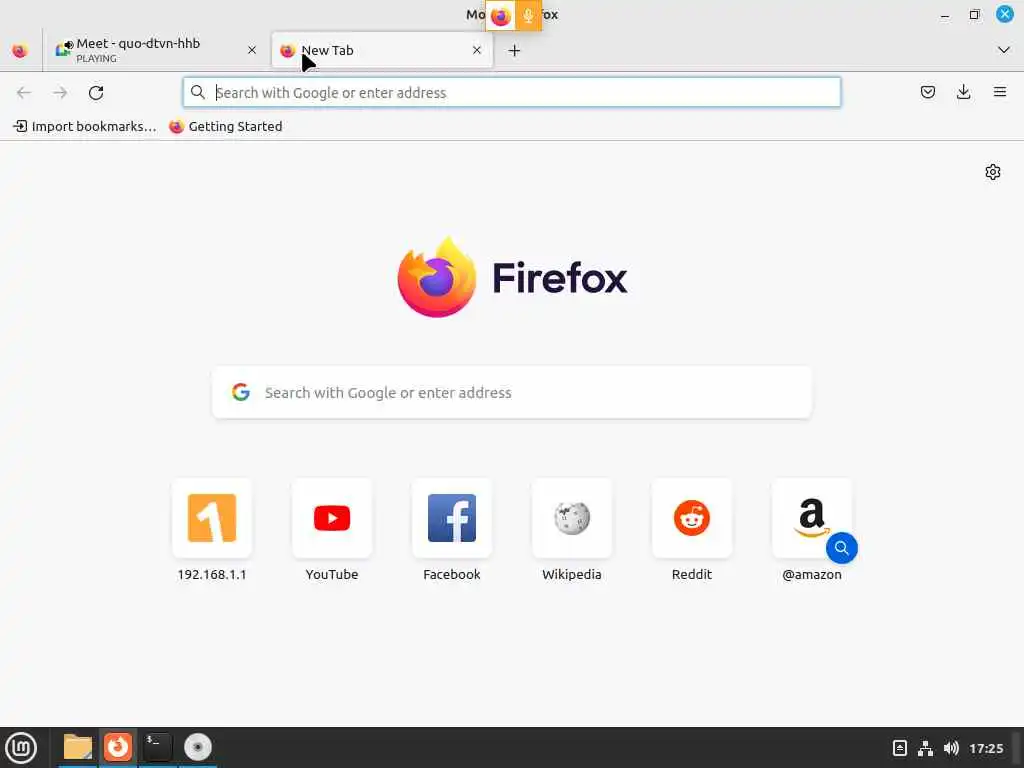Open the Save to Pocket button
1024x768 pixels.
tap(928, 92)
